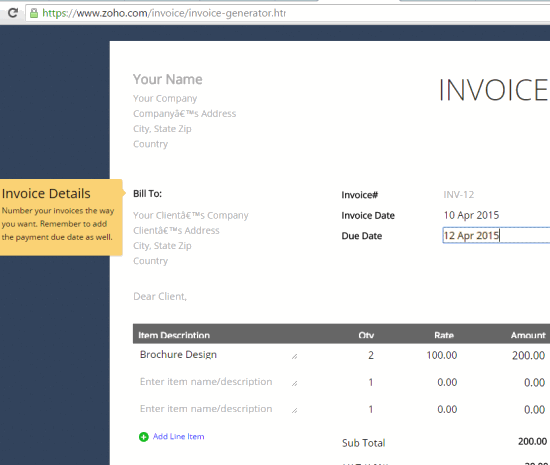Click the Sub Total label
This screenshot has height=465, width=550.
(363, 443)
